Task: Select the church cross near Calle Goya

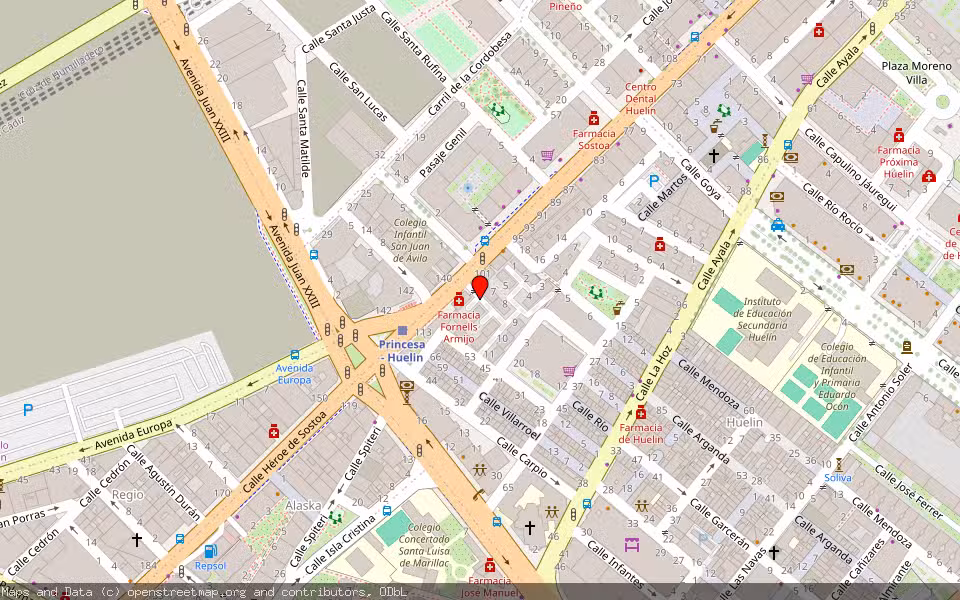Action: tap(714, 156)
